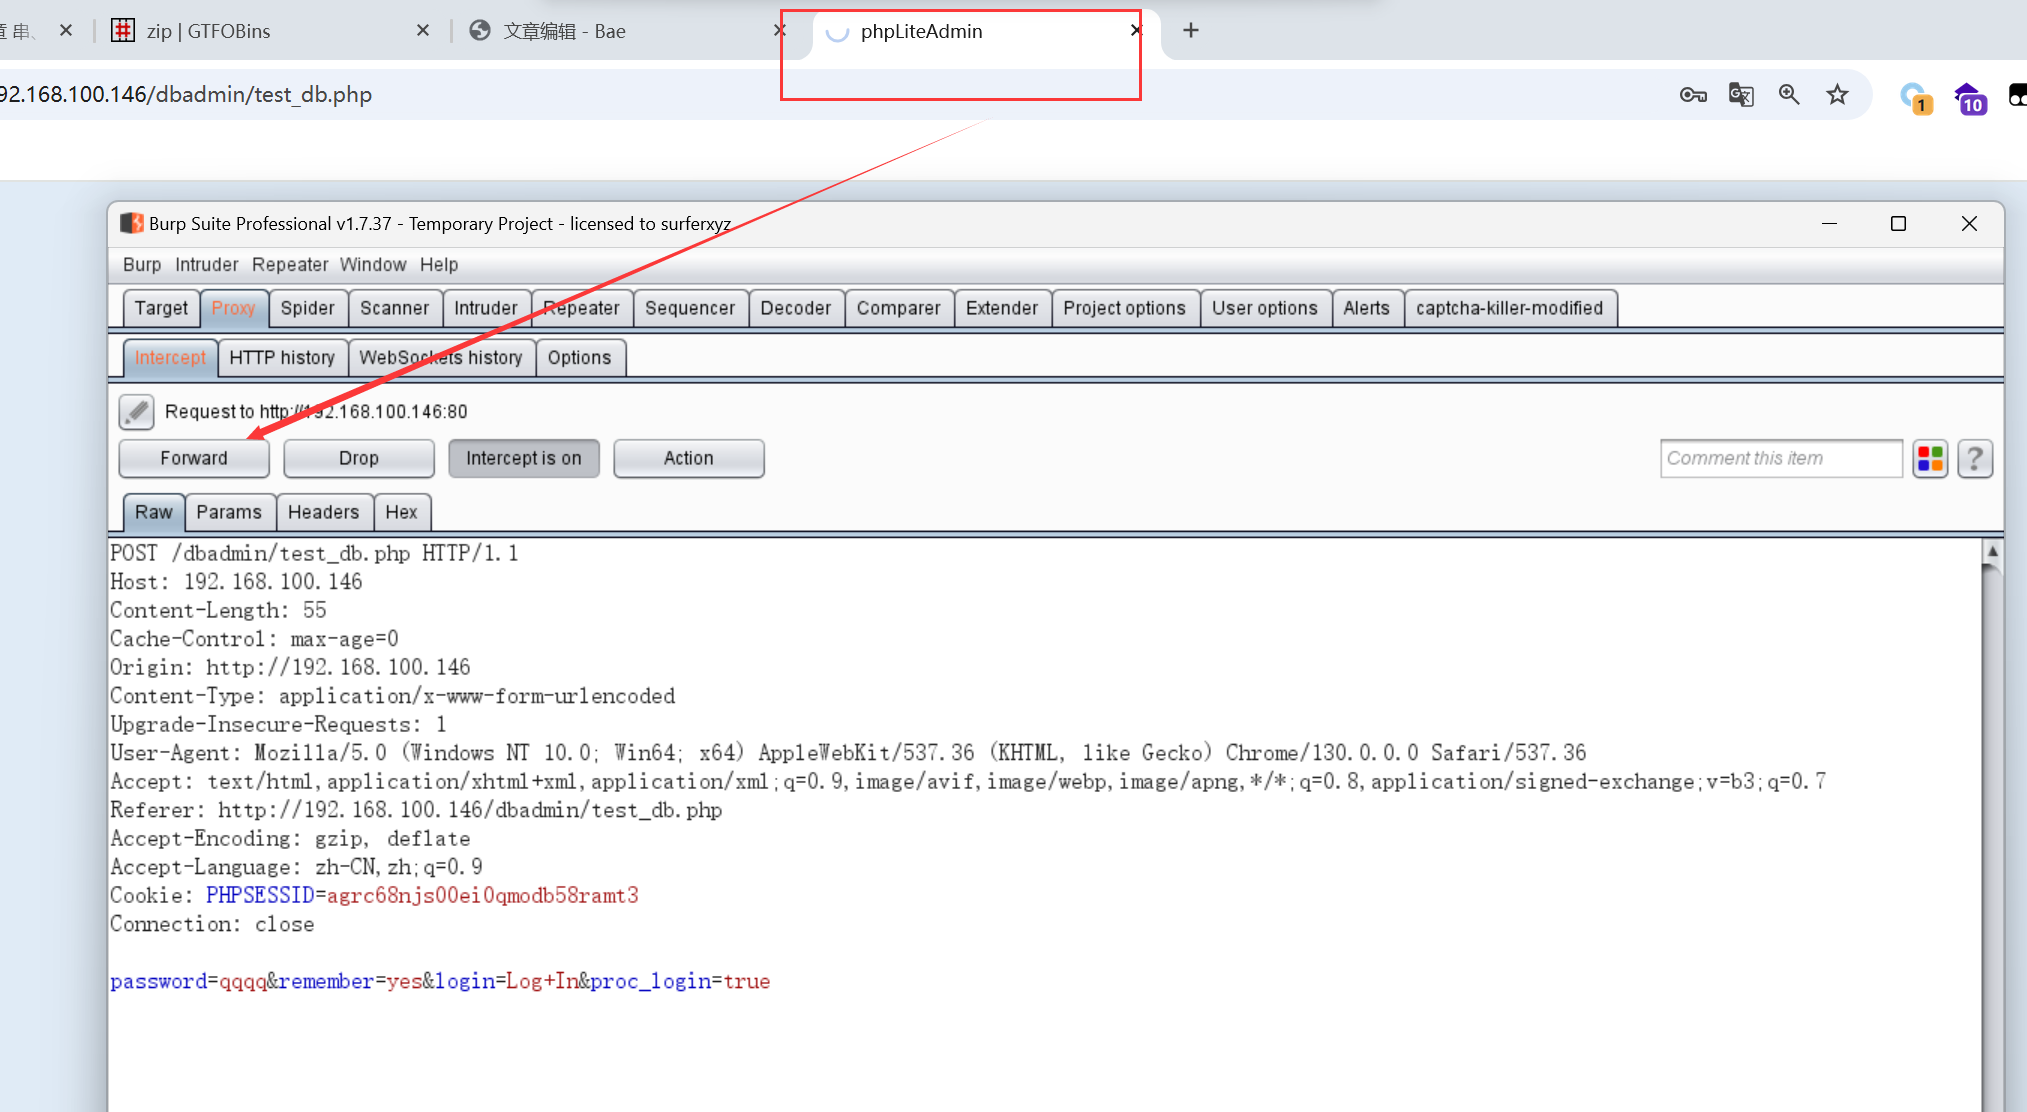The height and width of the screenshot is (1112, 2027).
Task: Click the password=qqqq POST body line
Action: (440, 982)
